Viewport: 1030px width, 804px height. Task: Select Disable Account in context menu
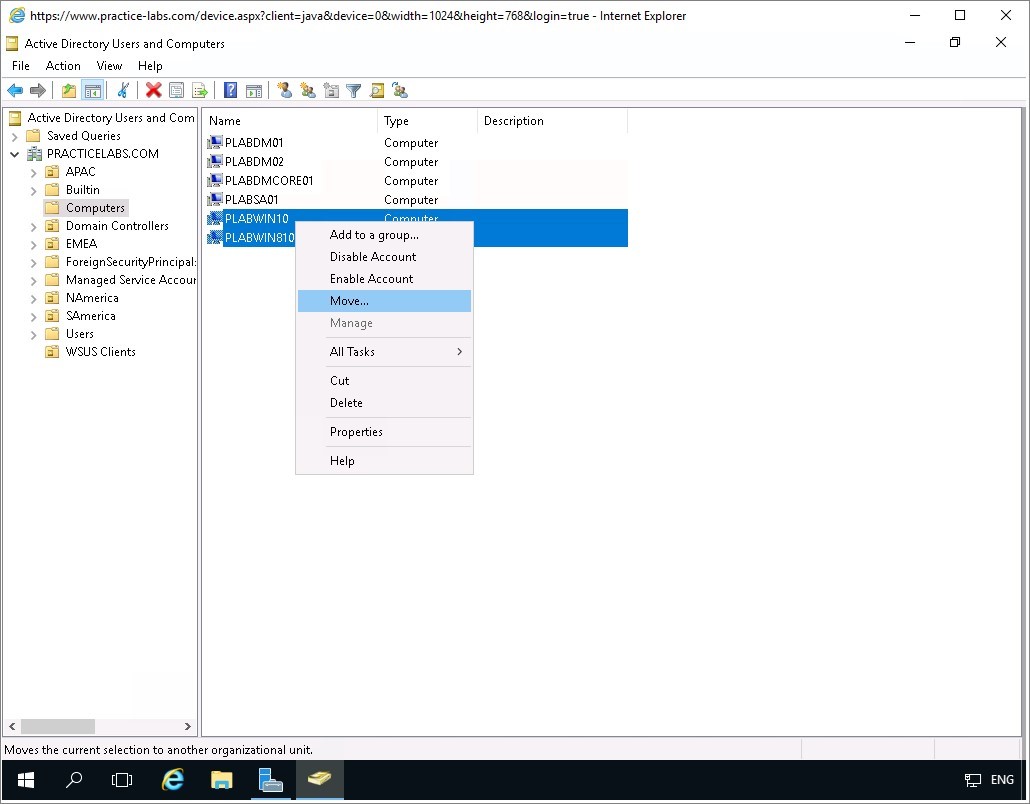(x=373, y=257)
